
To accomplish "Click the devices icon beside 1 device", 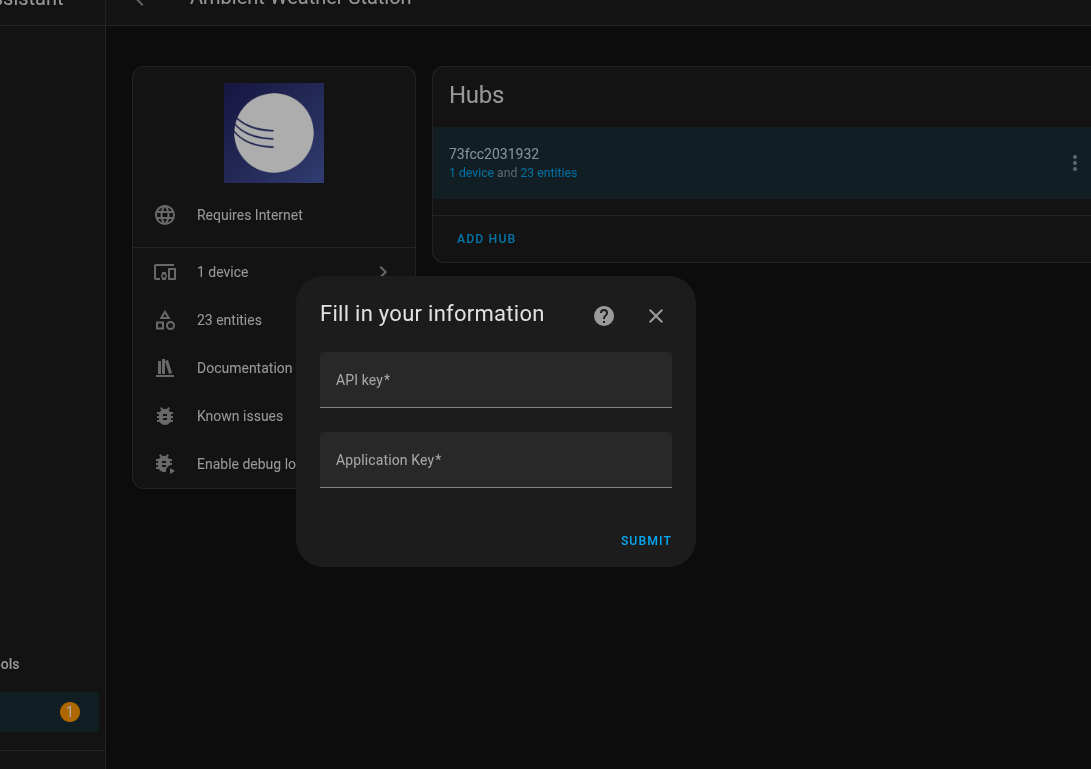I will click(165, 272).
